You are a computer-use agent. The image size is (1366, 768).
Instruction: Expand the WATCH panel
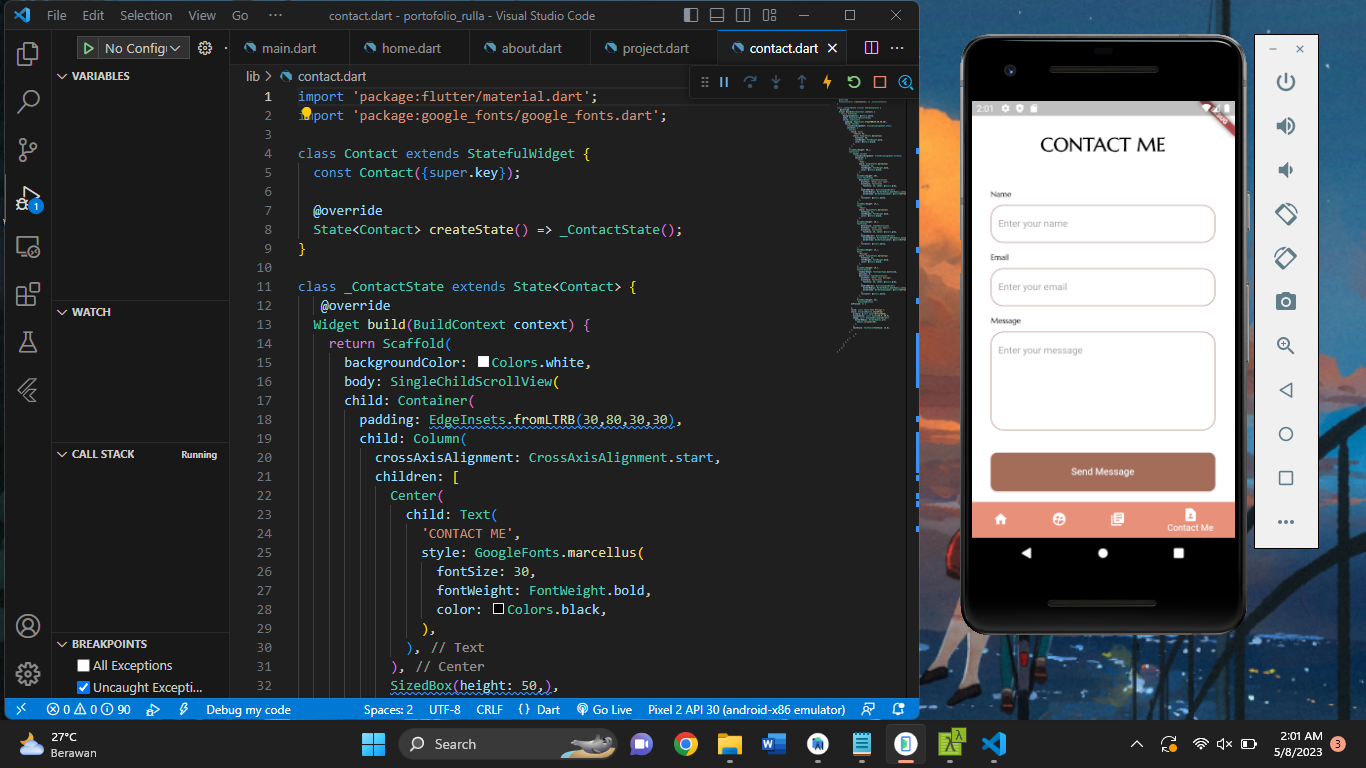62,311
